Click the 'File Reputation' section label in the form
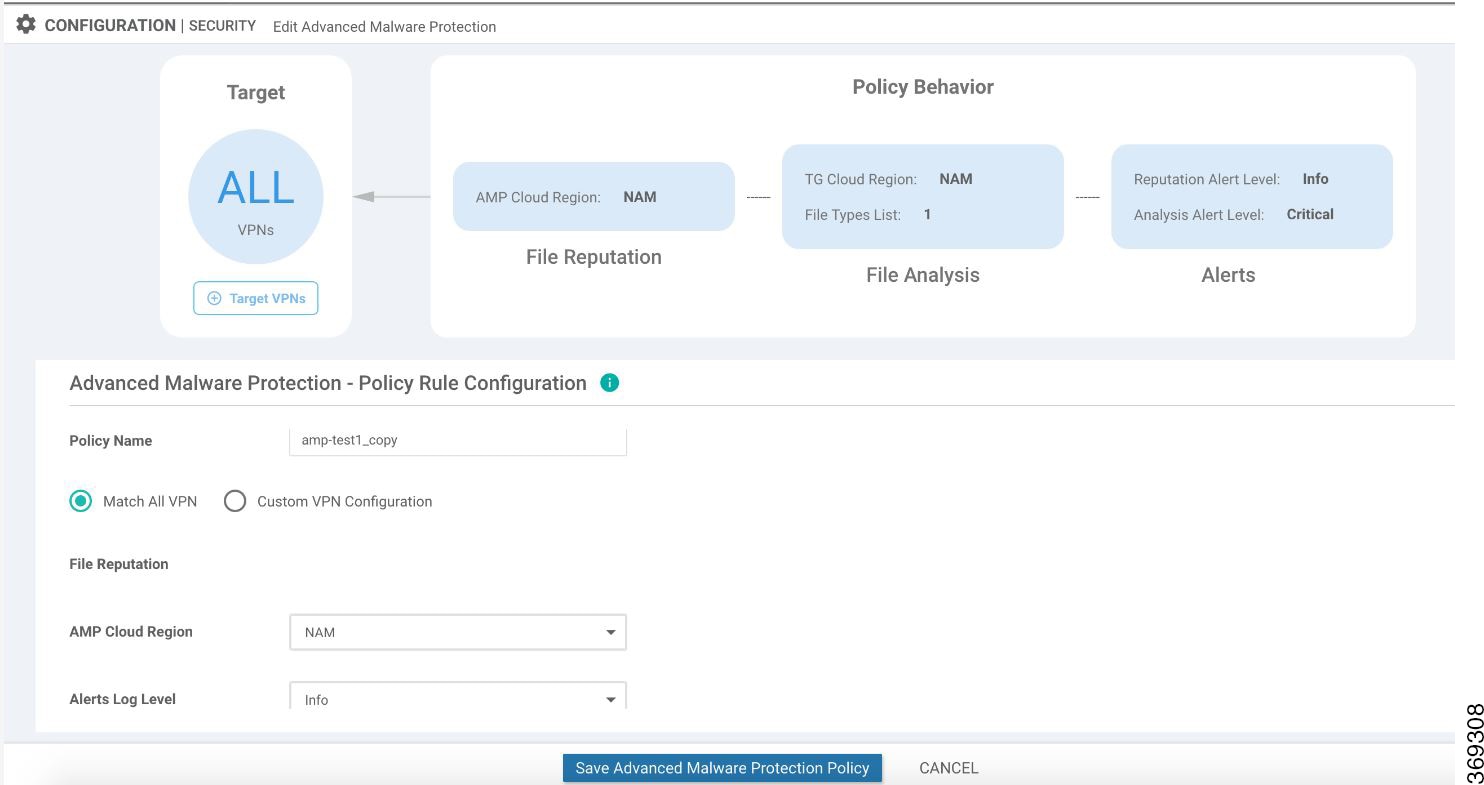 pyautogui.click(x=119, y=564)
